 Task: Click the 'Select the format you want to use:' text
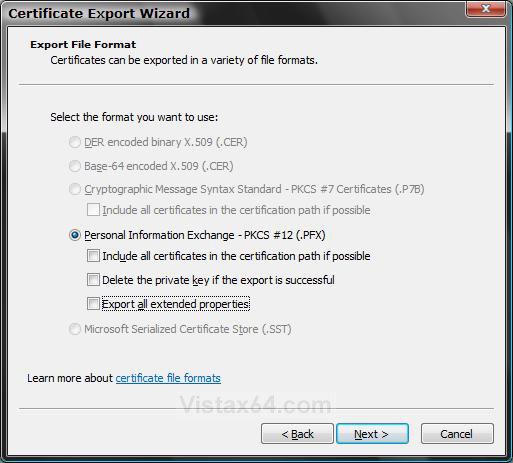coord(134,117)
